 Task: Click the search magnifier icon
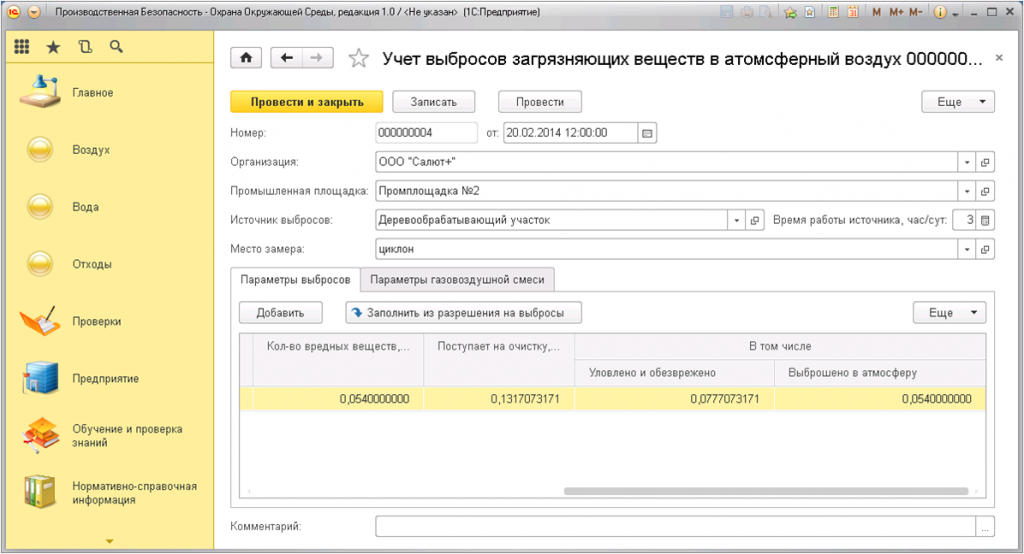(116, 47)
